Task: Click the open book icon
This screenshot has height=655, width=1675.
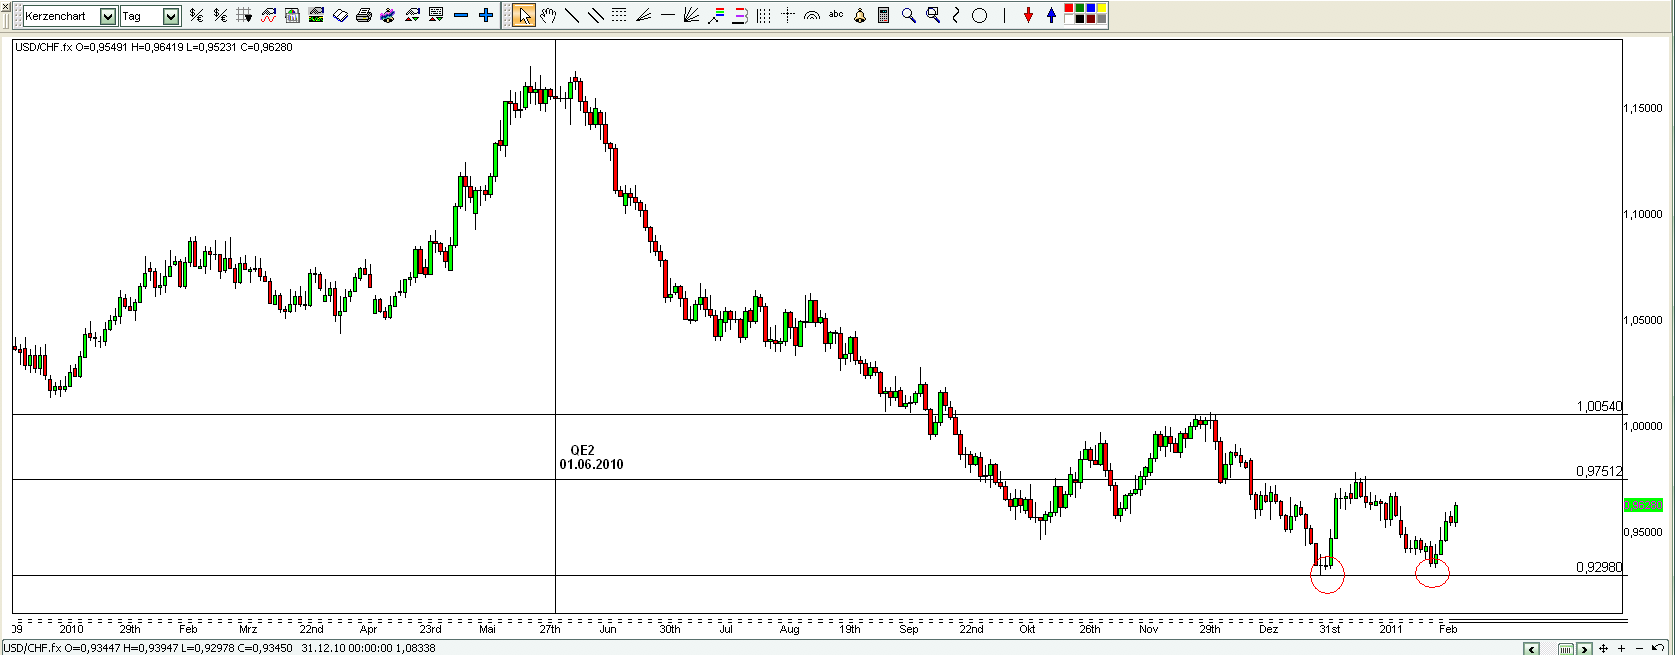Action: click(340, 15)
